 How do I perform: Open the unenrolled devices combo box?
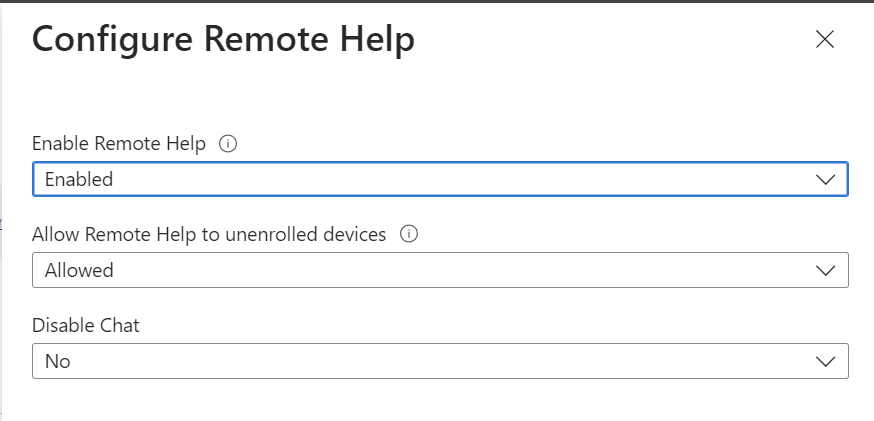440,270
